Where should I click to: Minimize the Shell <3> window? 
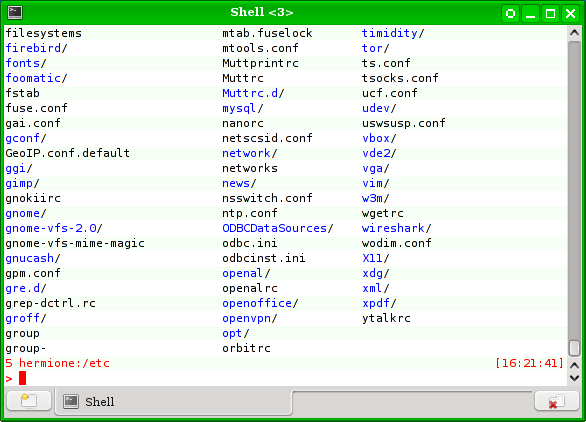(x=530, y=14)
